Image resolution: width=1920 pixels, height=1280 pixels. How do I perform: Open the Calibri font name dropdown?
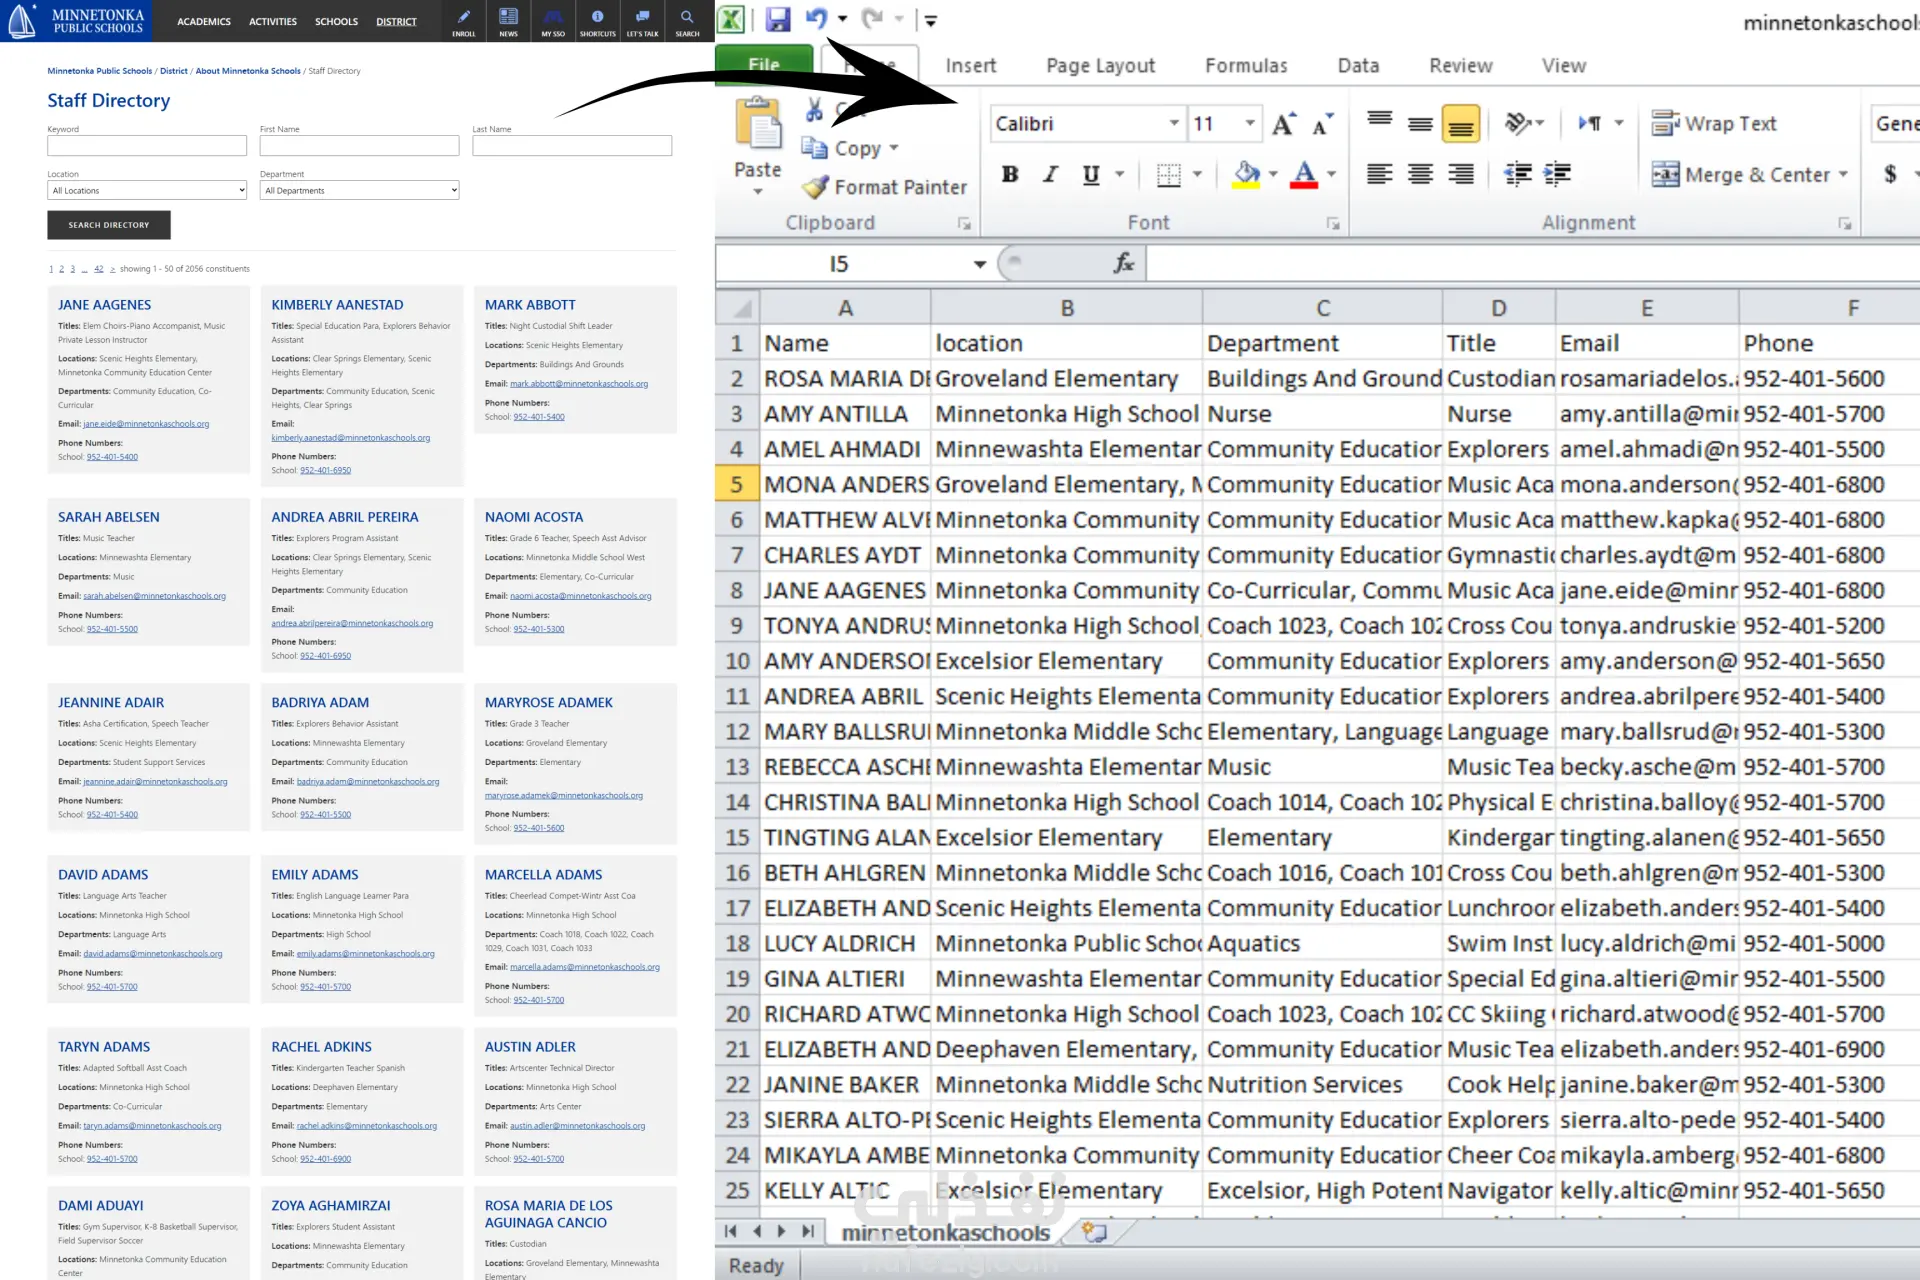tap(1174, 123)
